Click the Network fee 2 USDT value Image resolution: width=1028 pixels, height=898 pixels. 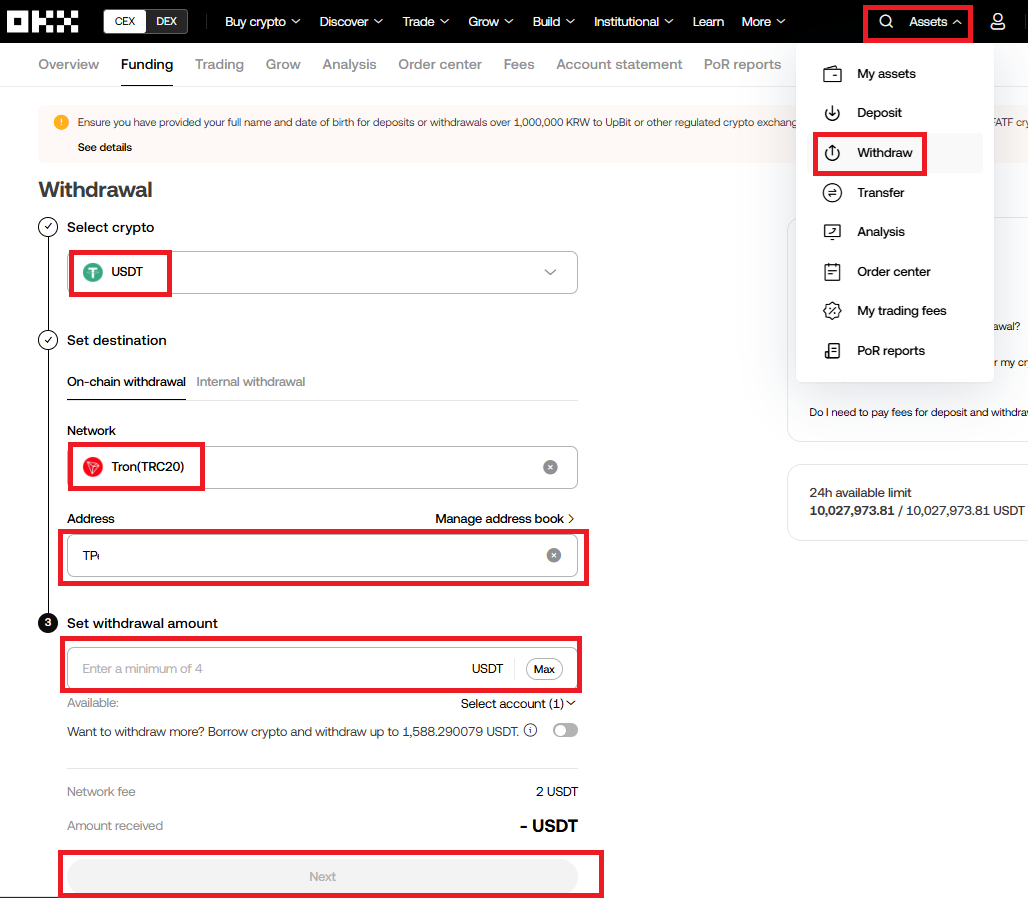[x=557, y=792]
